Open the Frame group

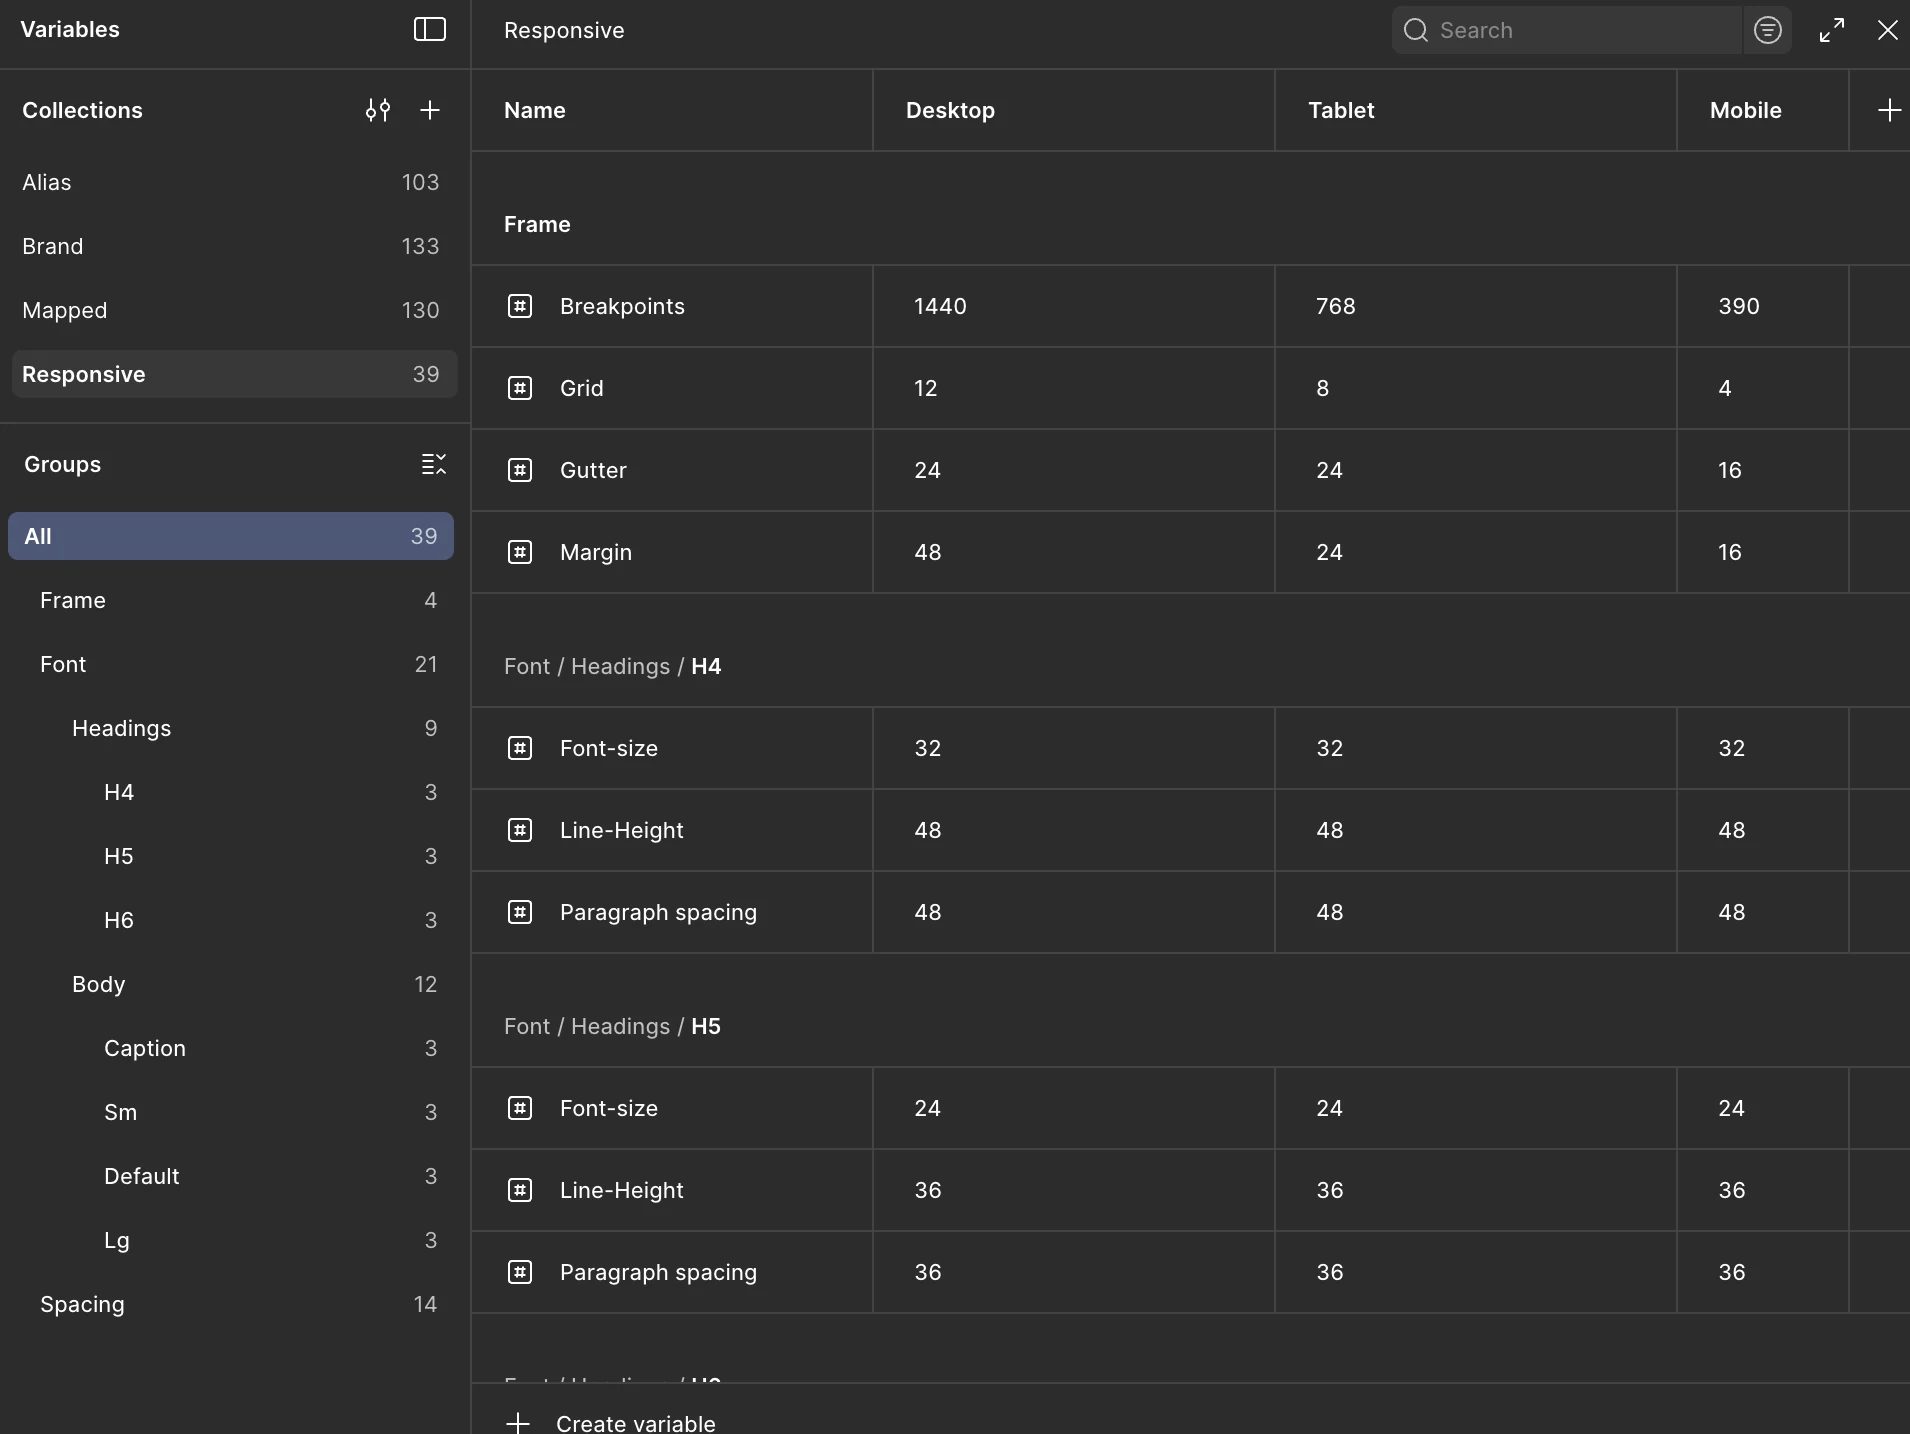click(231, 600)
